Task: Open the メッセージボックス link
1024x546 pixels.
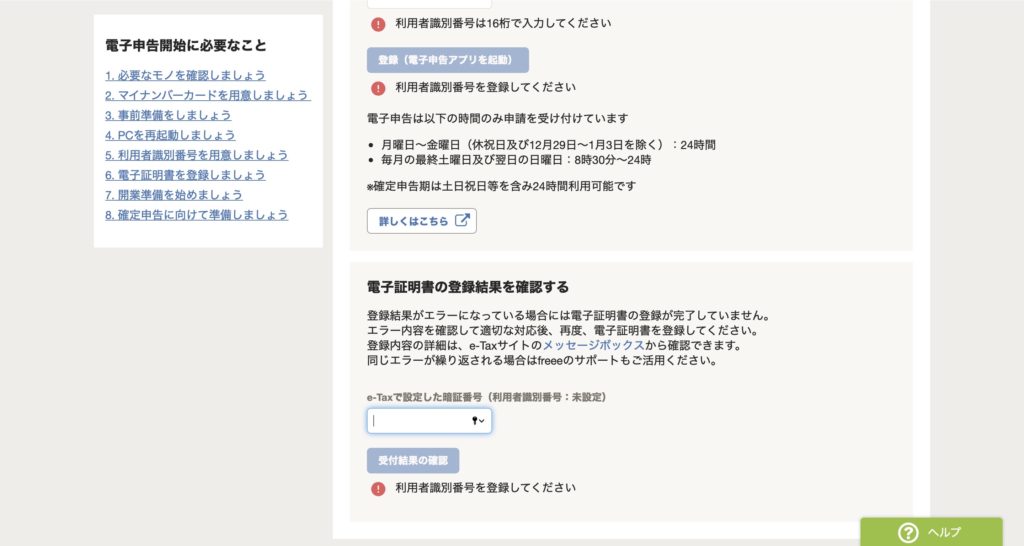Action: (593, 345)
